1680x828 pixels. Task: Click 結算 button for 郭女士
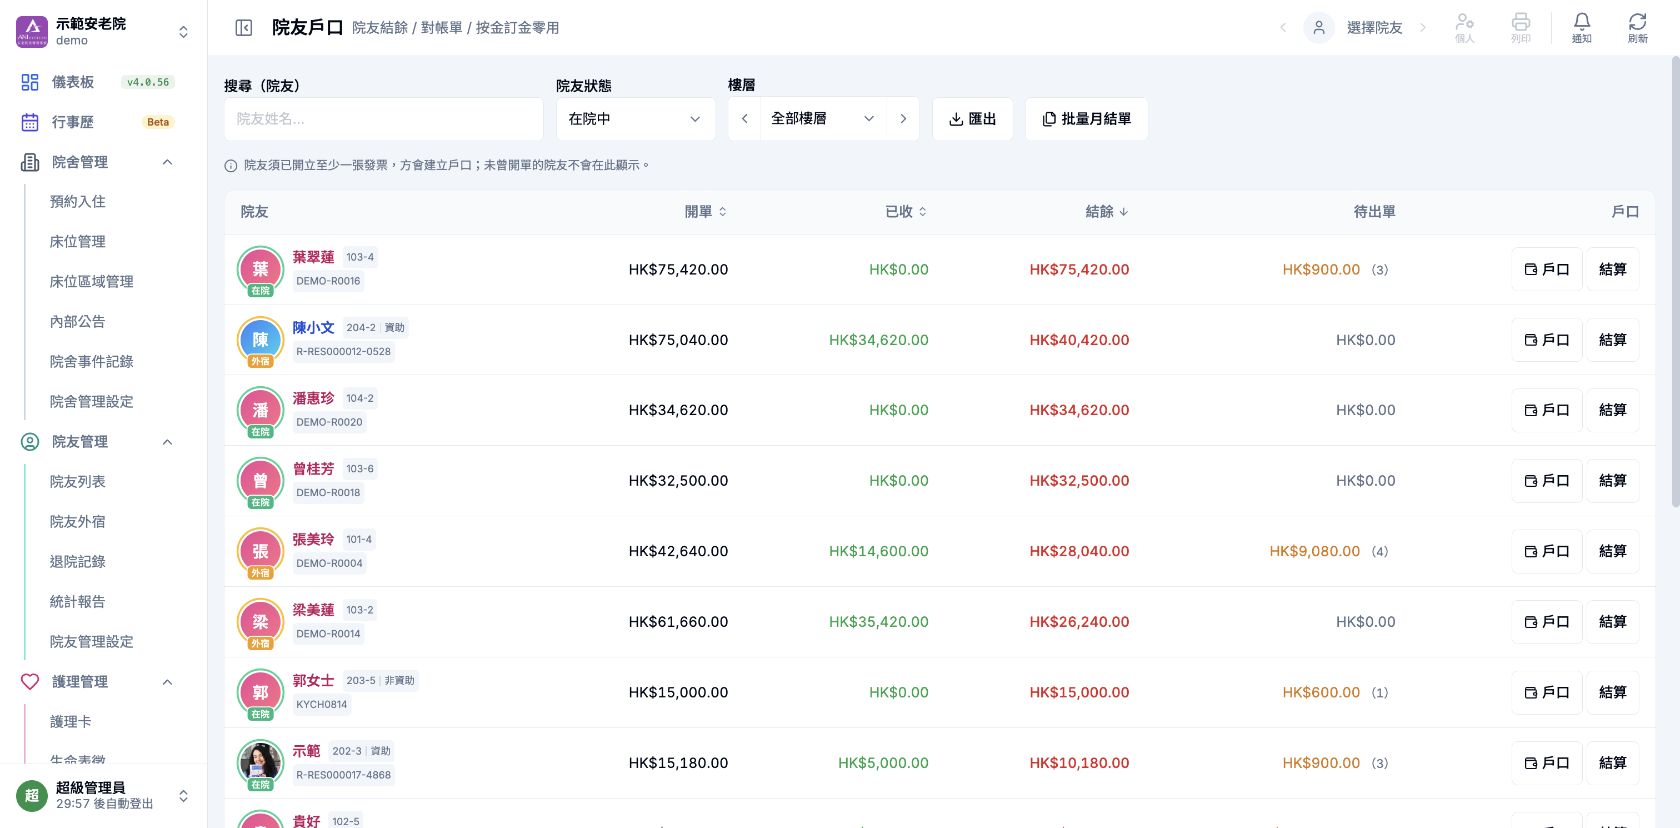point(1613,692)
